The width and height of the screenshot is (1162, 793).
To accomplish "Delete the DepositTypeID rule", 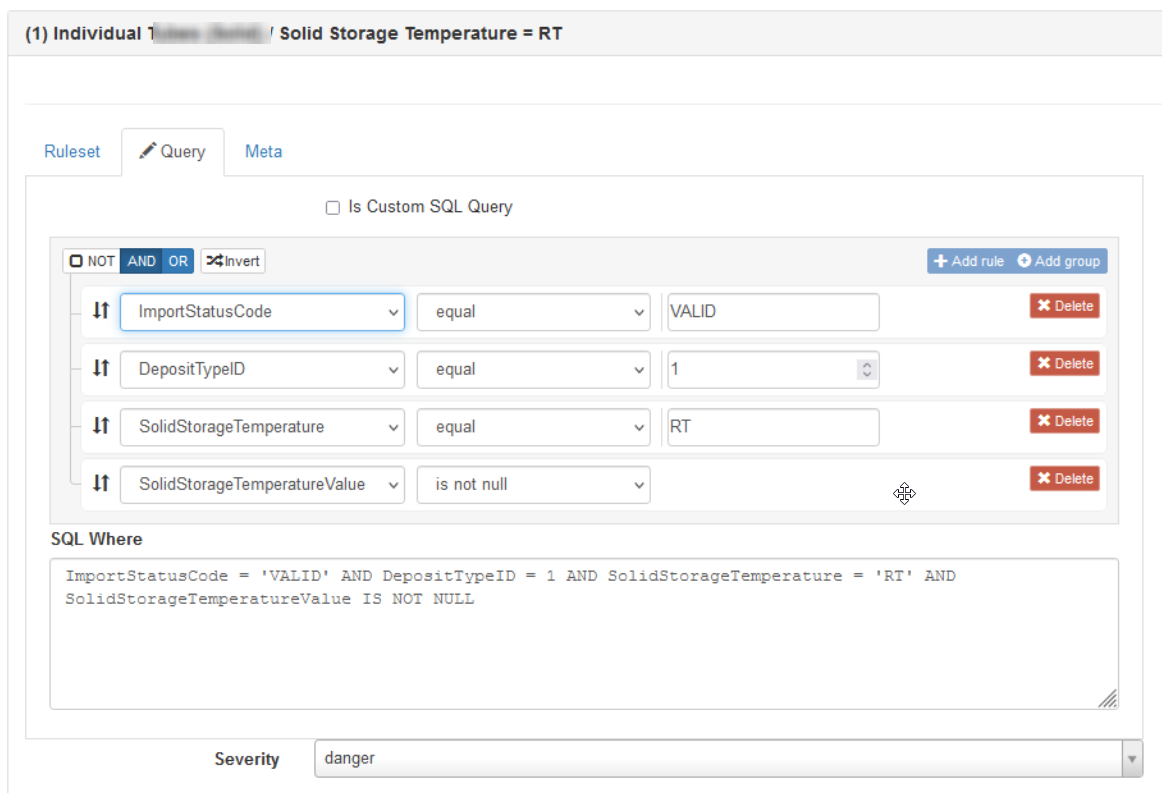I will tap(1064, 363).
